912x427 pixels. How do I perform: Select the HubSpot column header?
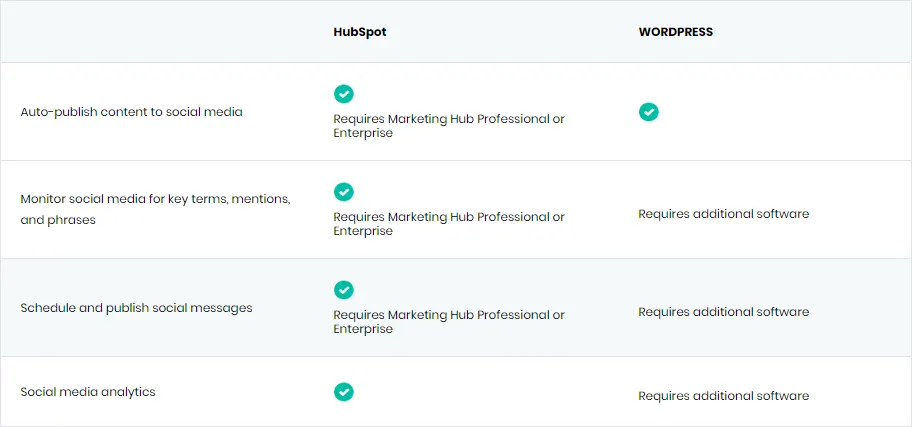click(x=359, y=32)
